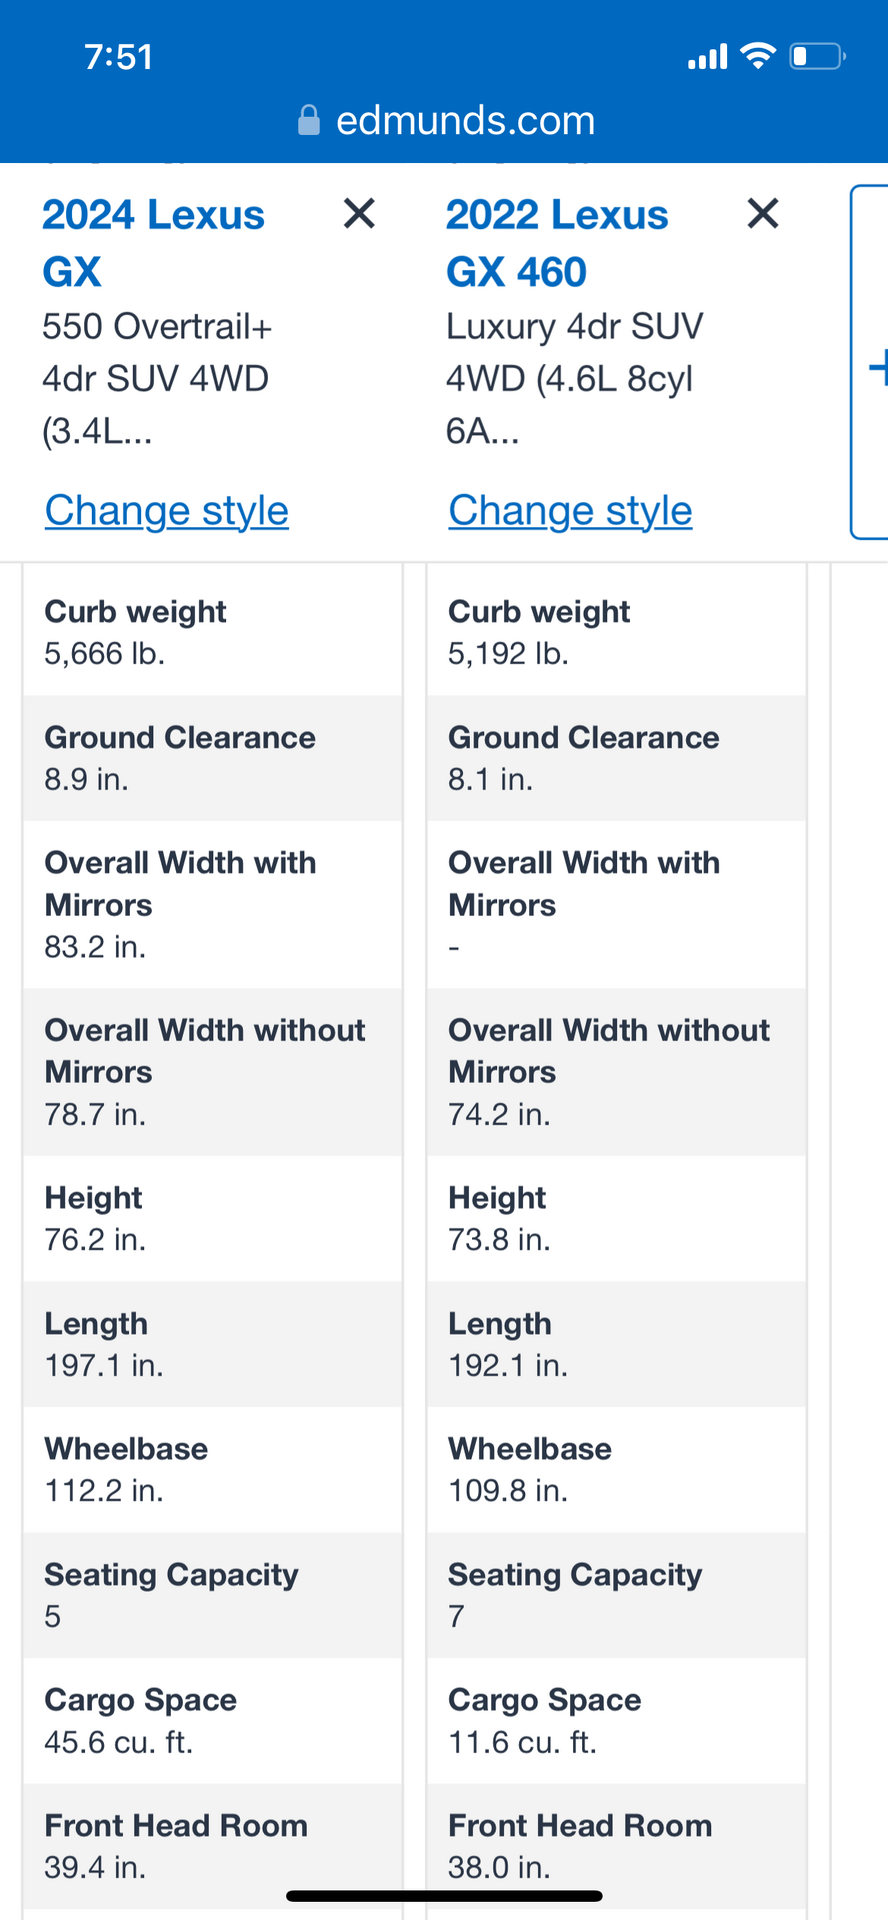The width and height of the screenshot is (888, 1920).
Task: Open Change style for 2022 GX 460
Action: pos(570,511)
